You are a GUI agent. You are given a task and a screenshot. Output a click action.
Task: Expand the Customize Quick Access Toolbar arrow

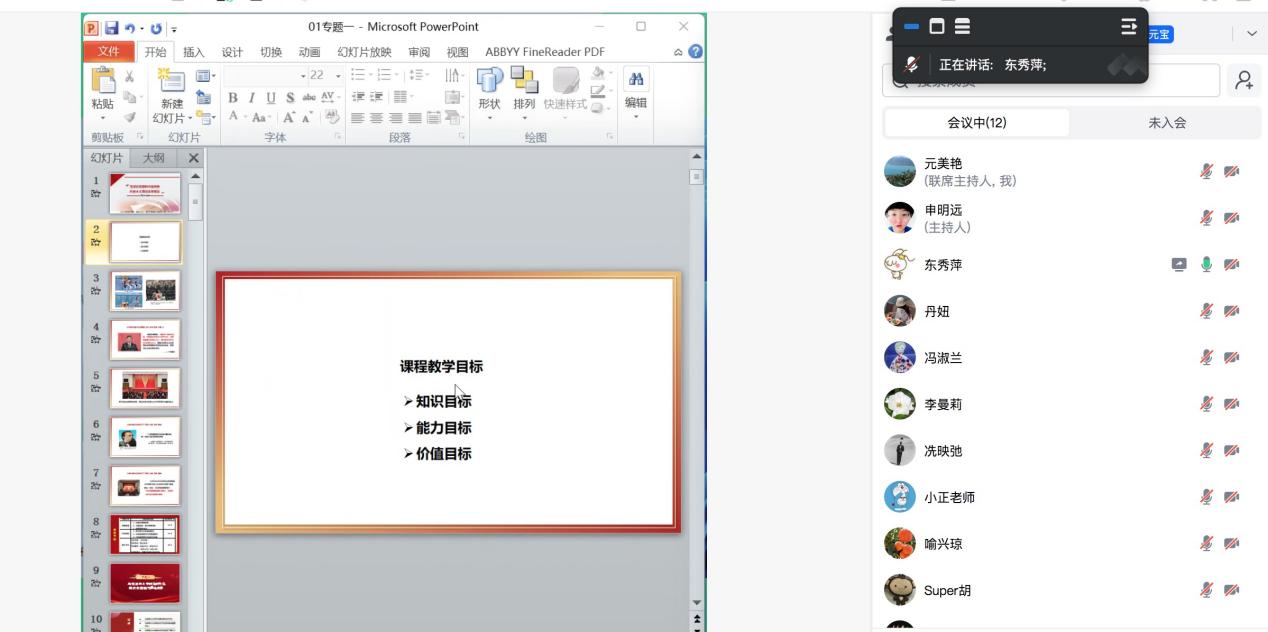tap(174, 28)
